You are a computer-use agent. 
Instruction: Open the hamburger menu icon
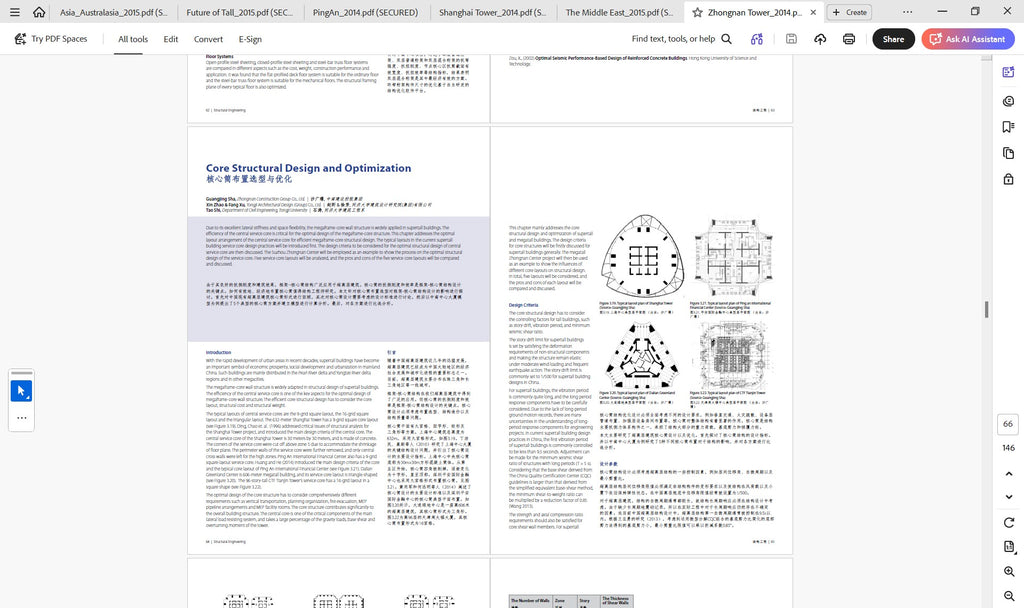click(14, 12)
